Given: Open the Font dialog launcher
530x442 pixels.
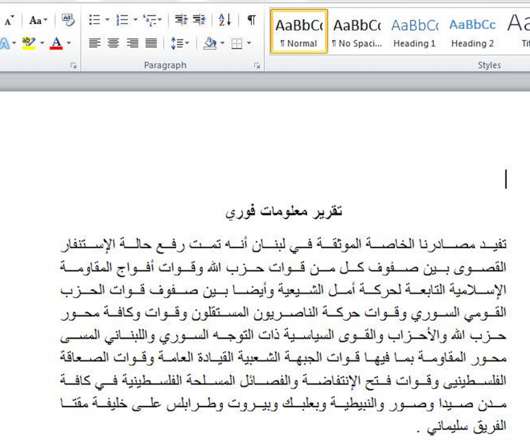Looking at the screenshot, I should pos(74,66).
